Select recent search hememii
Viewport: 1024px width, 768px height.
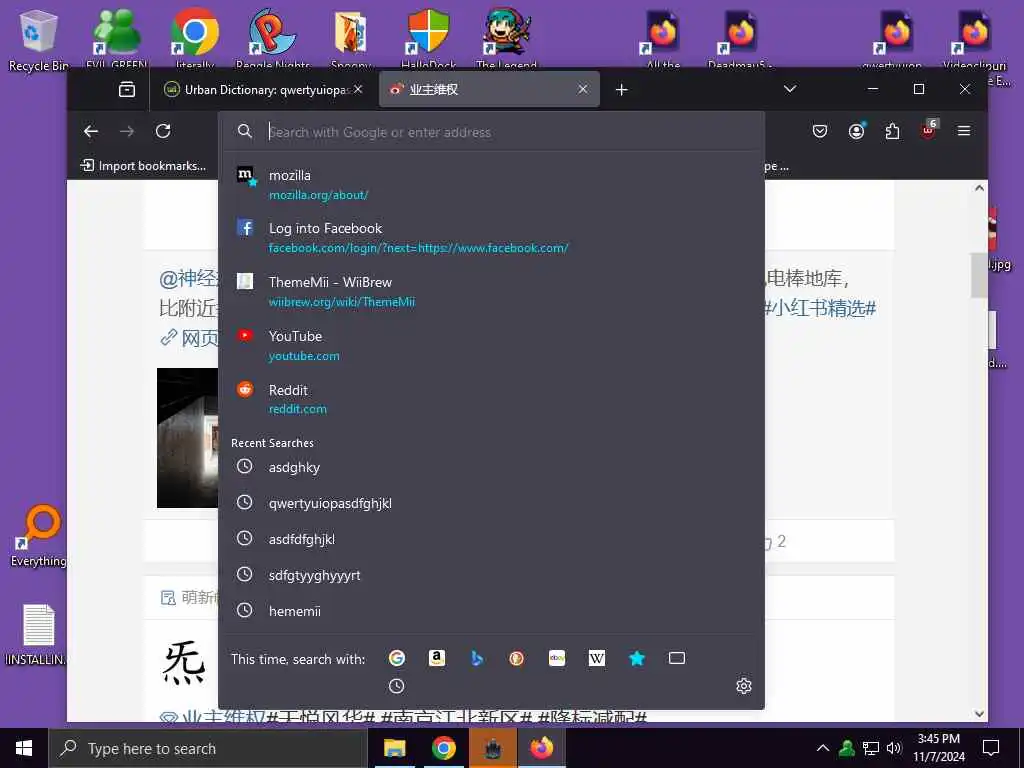491,611
